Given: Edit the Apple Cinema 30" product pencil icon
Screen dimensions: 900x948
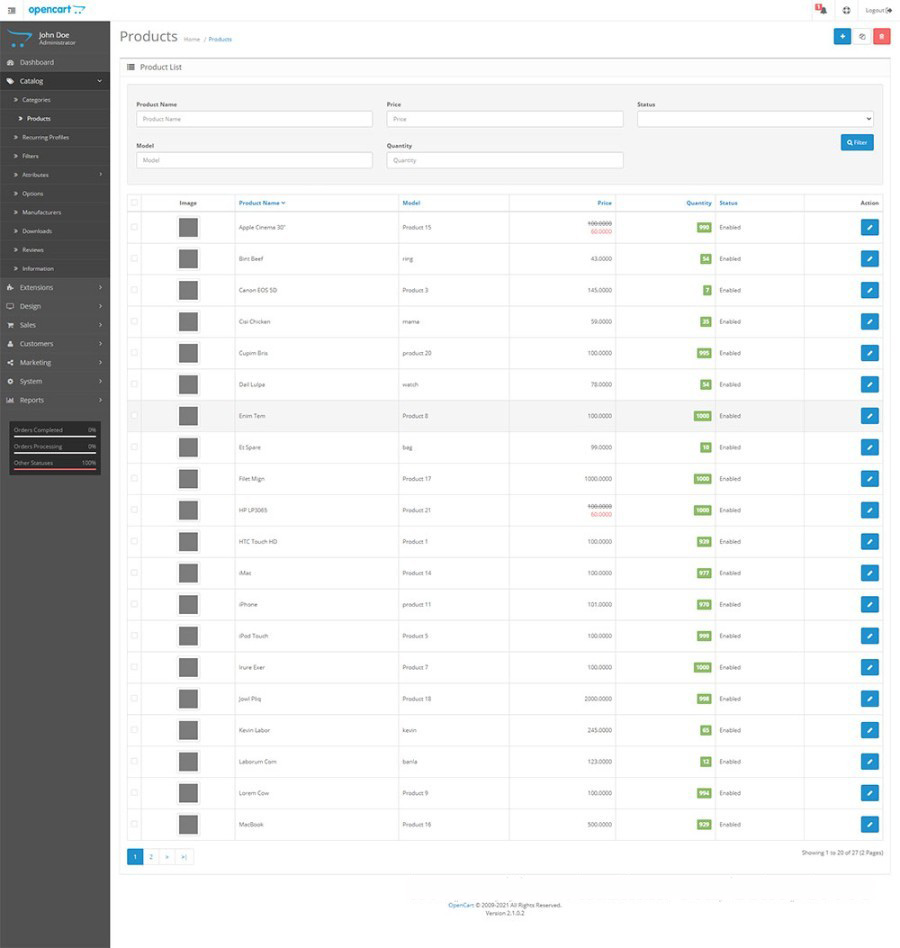Looking at the screenshot, I should click(x=869, y=227).
